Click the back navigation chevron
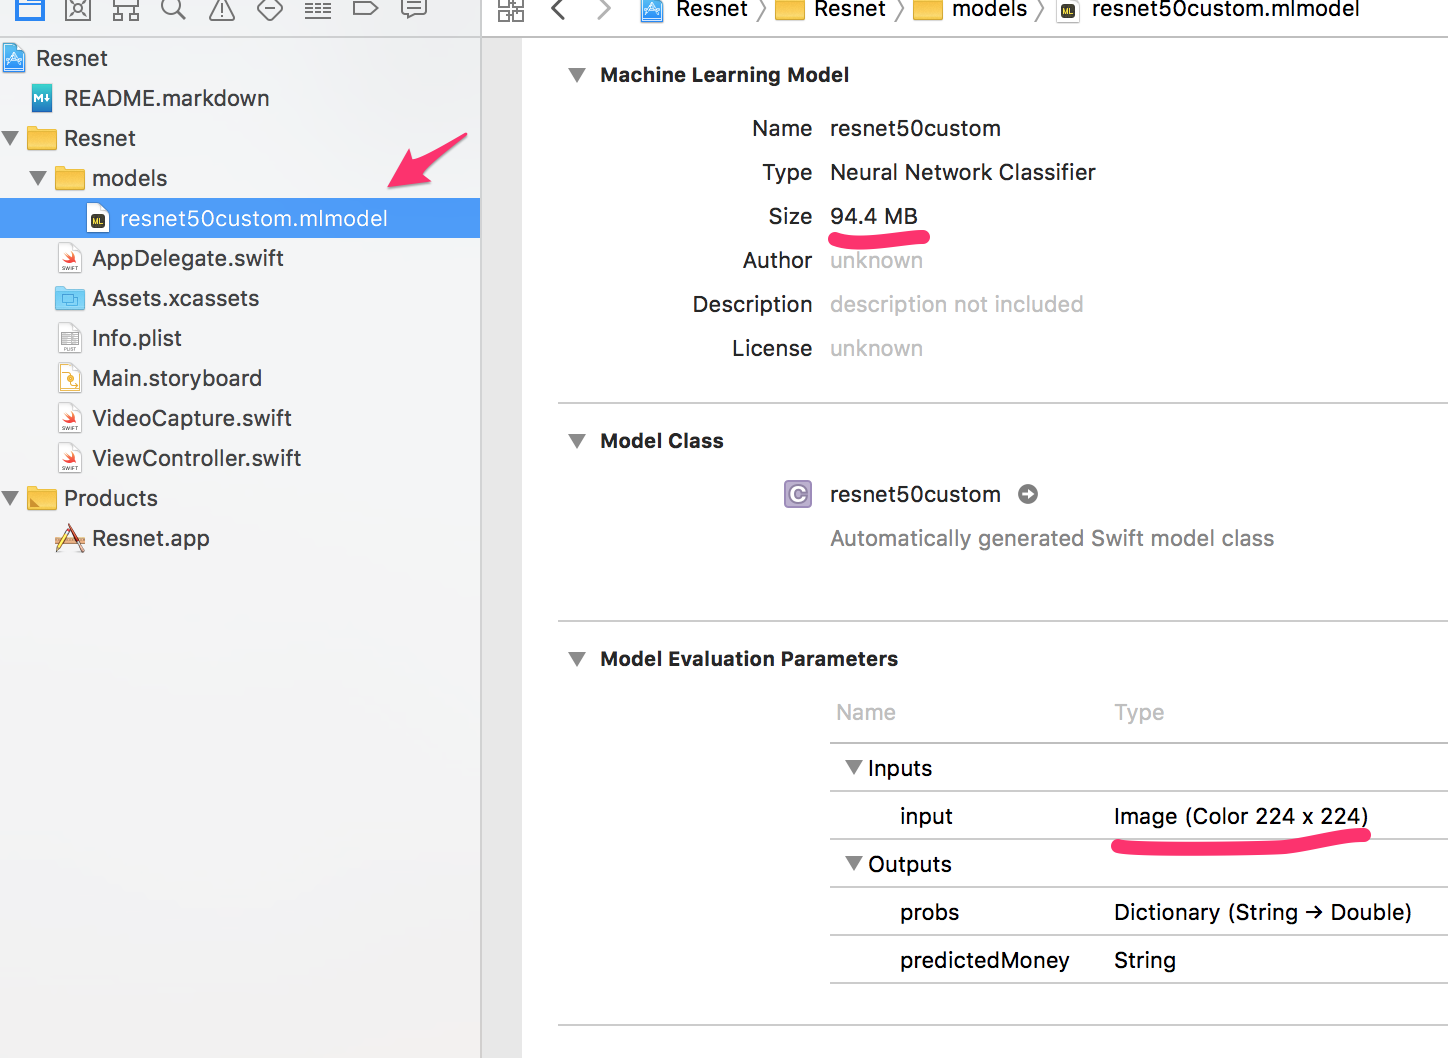Viewport: 1448px width, 1058px height. (558, 10)
